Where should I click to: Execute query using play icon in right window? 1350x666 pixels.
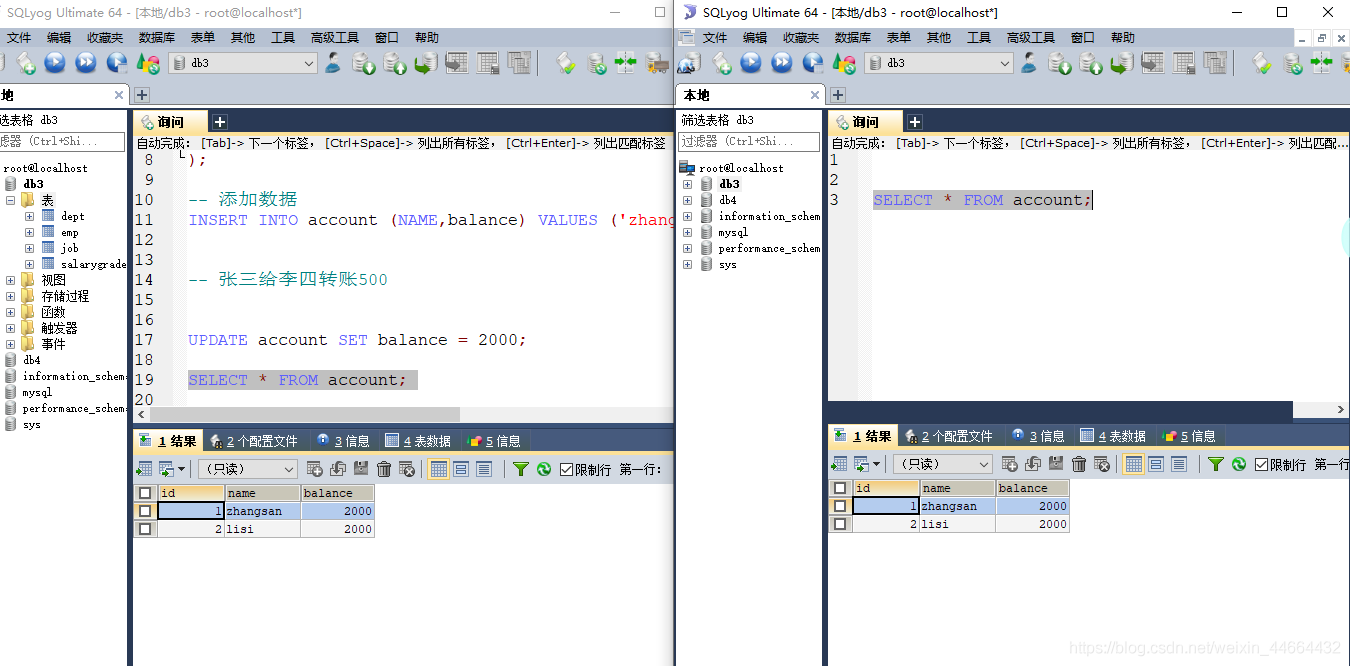pyautogui.click(x=751, y=63)
